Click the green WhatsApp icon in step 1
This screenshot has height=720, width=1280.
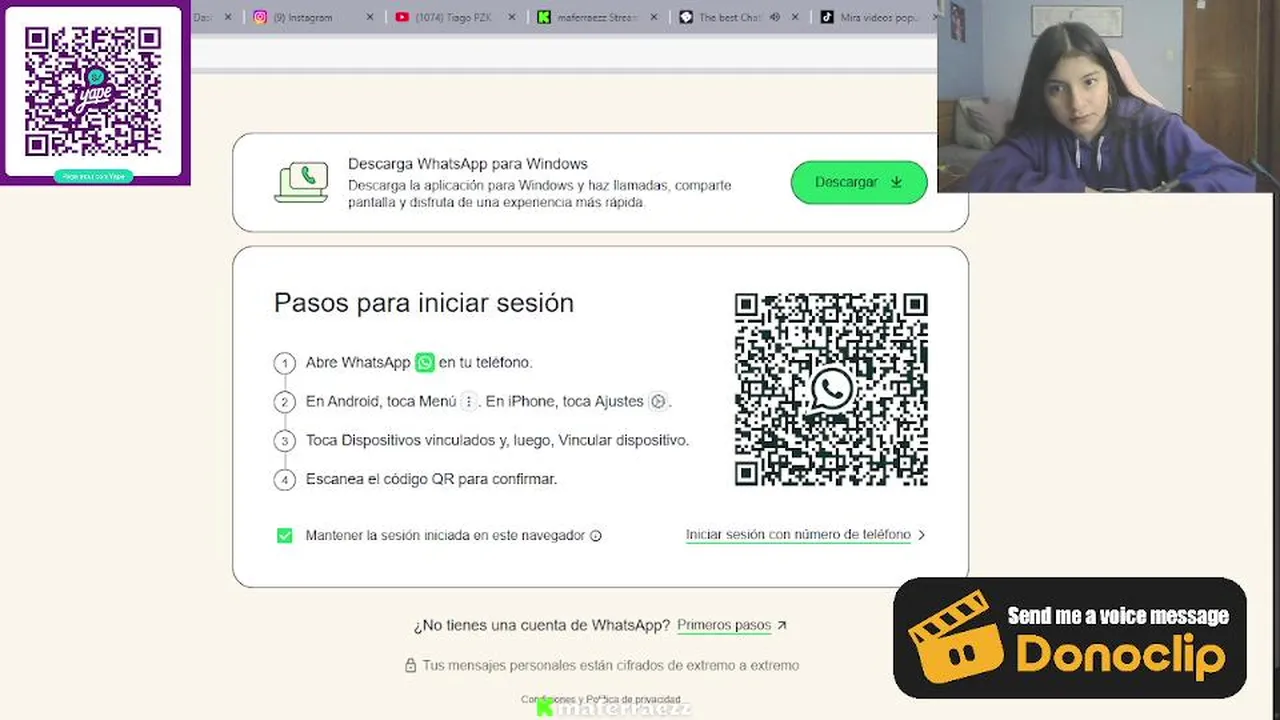point(425,362)
